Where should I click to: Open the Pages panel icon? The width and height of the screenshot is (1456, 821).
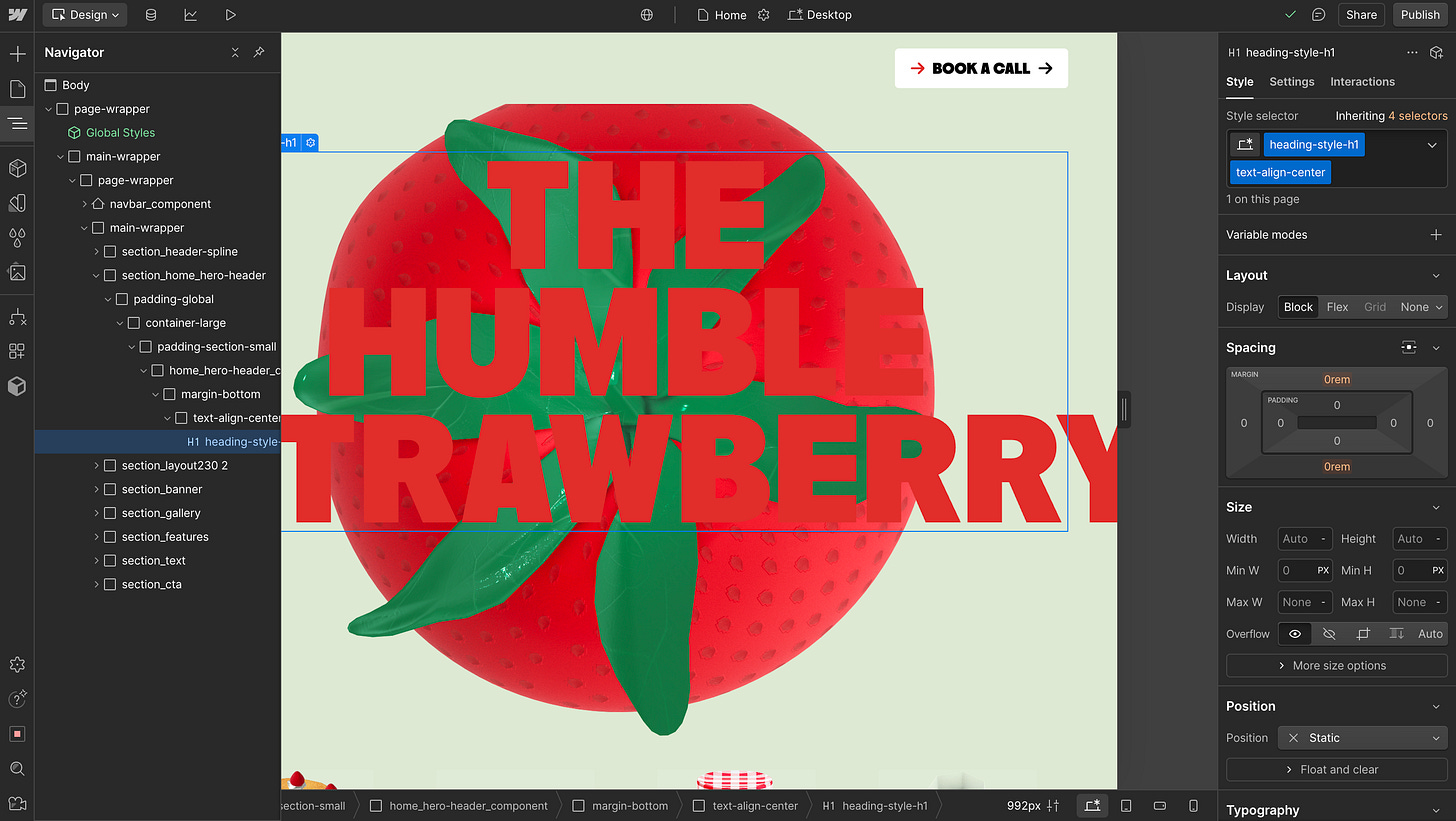point(17,89)
